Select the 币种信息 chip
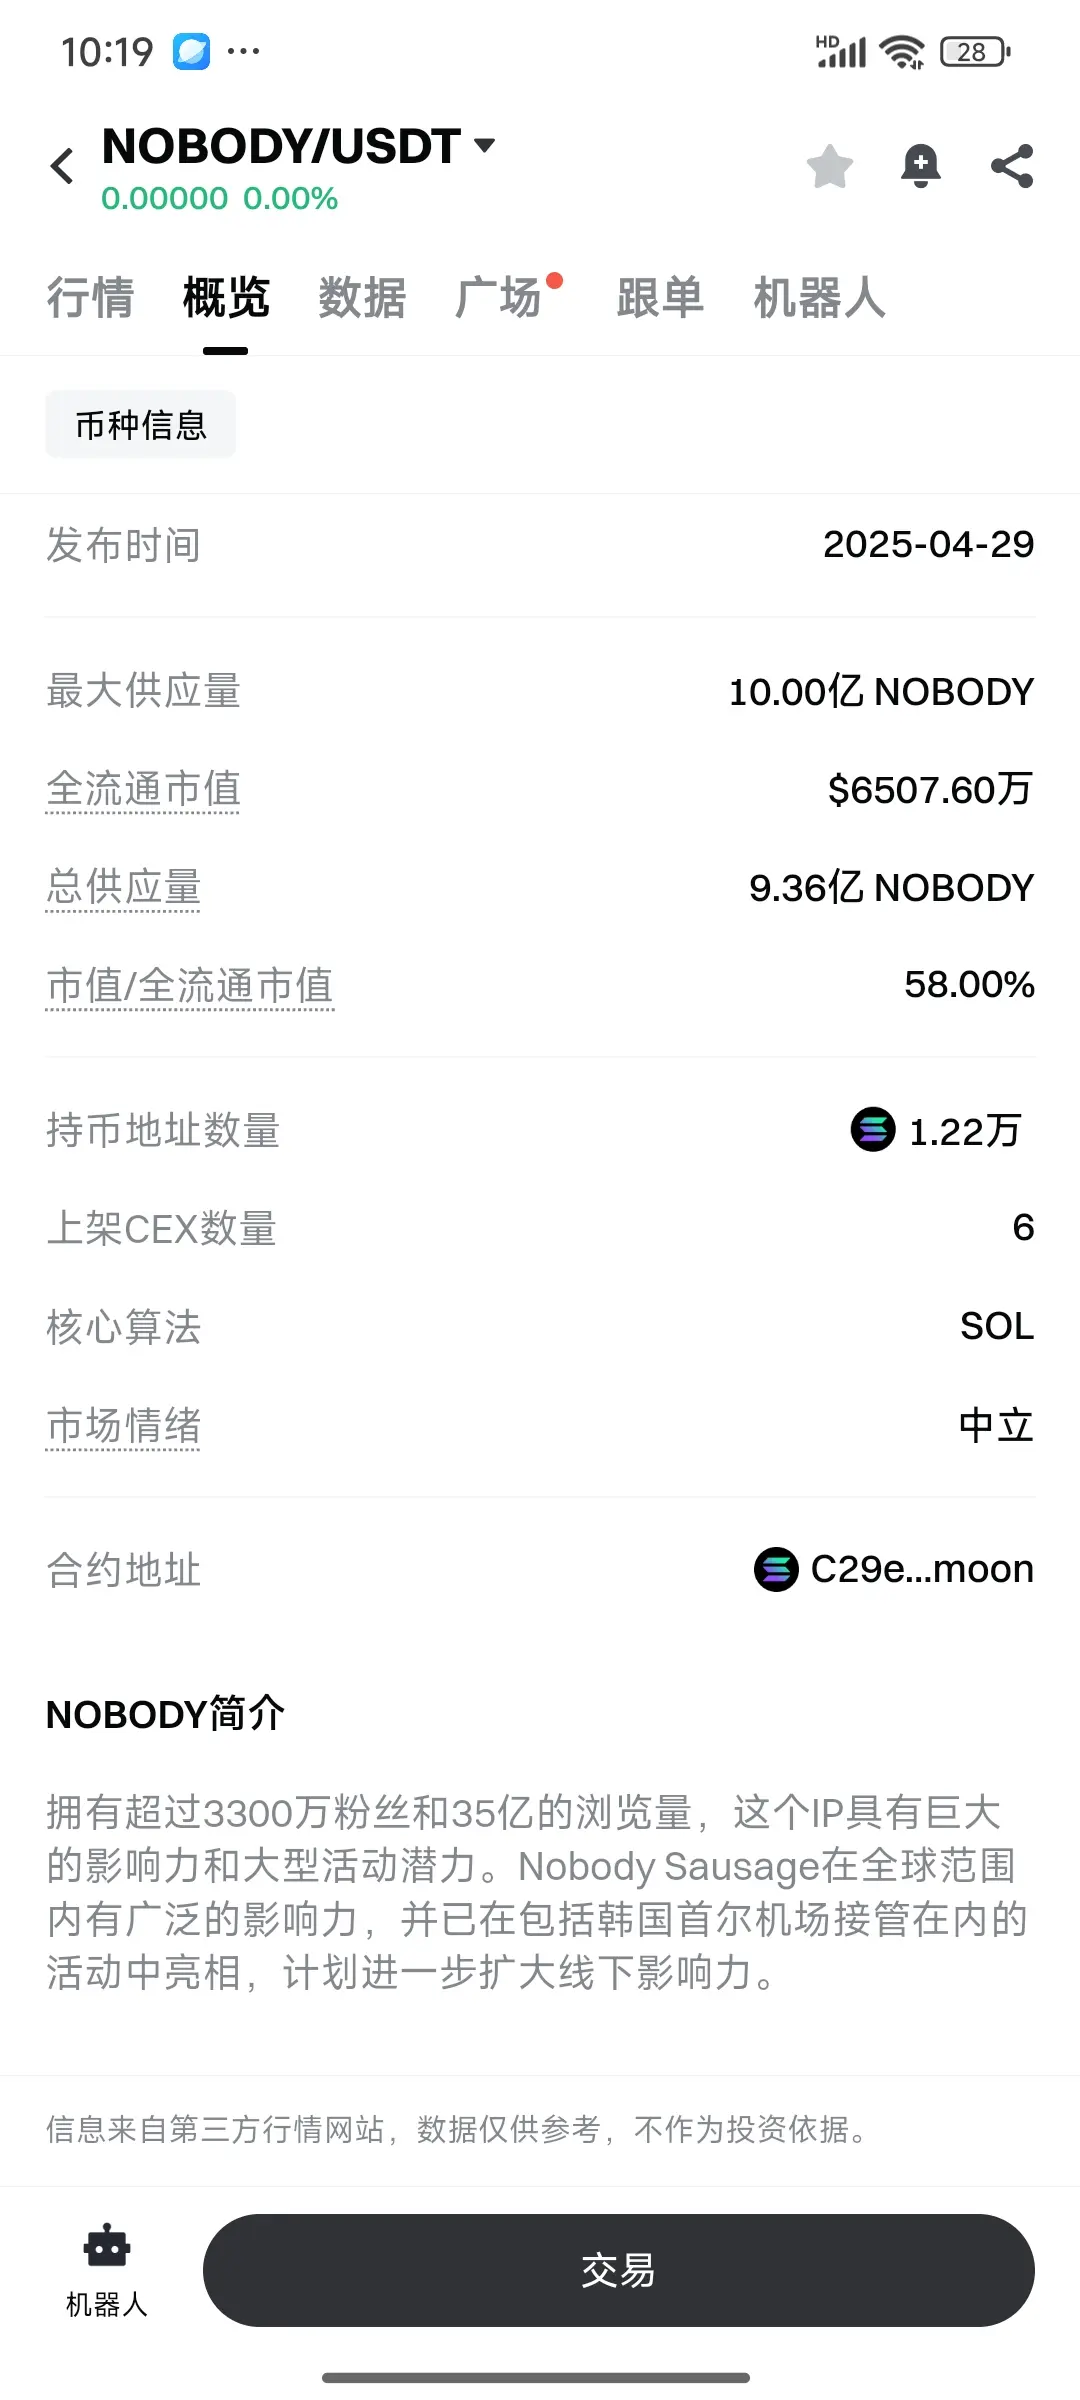Screen dimensions: 1080x2400 click(x=141, y=425)
